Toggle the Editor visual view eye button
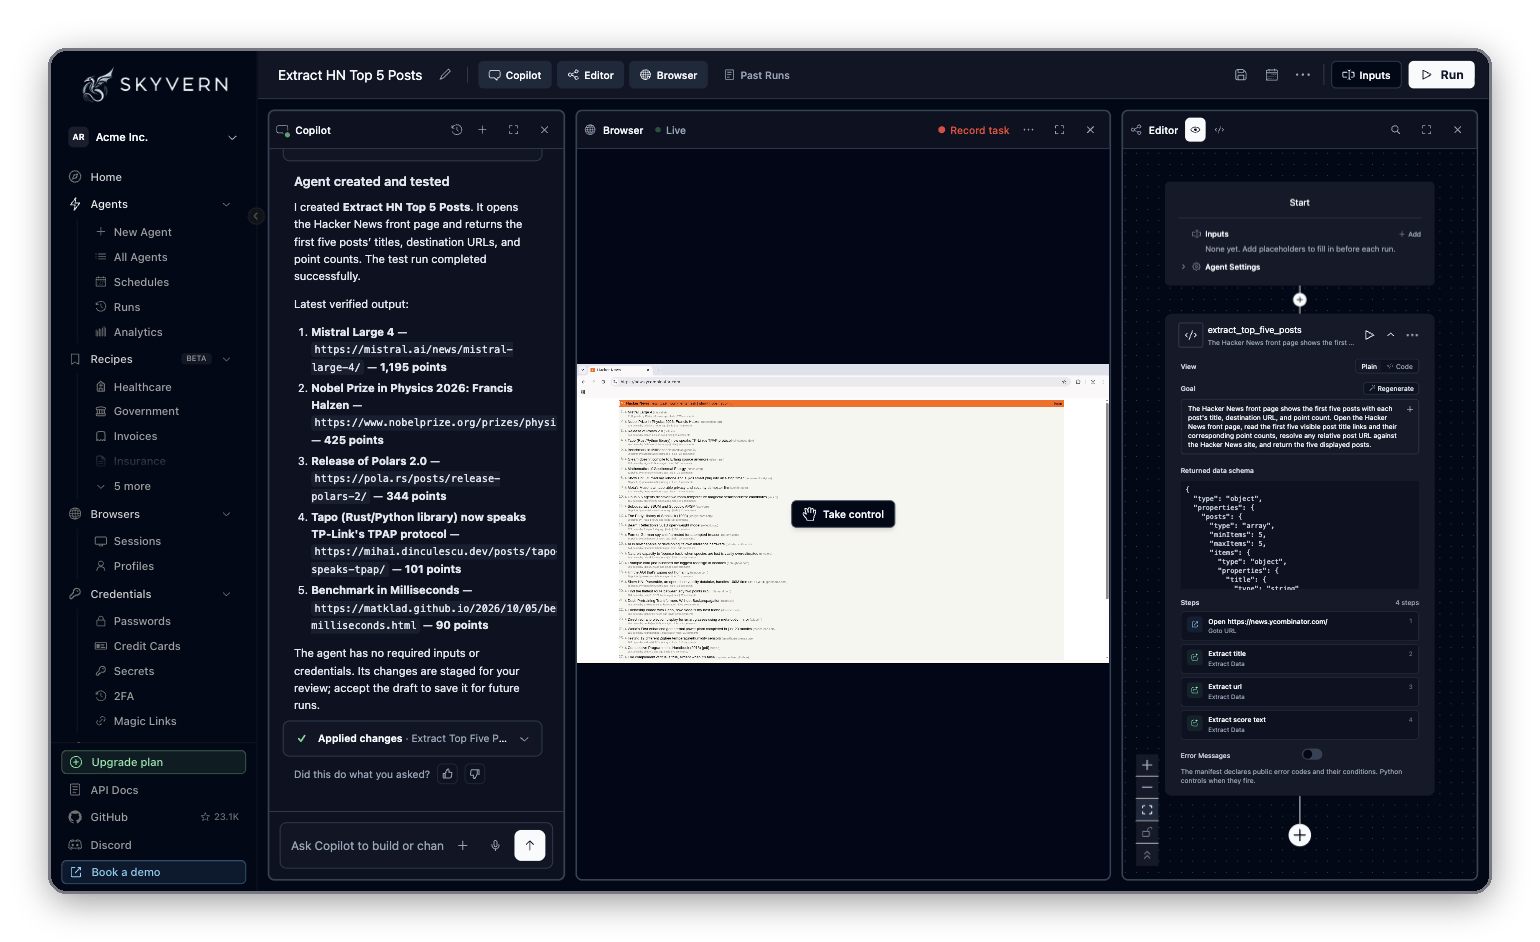This screenshot has width=1540, height=942. click(x=1195, y=130)
